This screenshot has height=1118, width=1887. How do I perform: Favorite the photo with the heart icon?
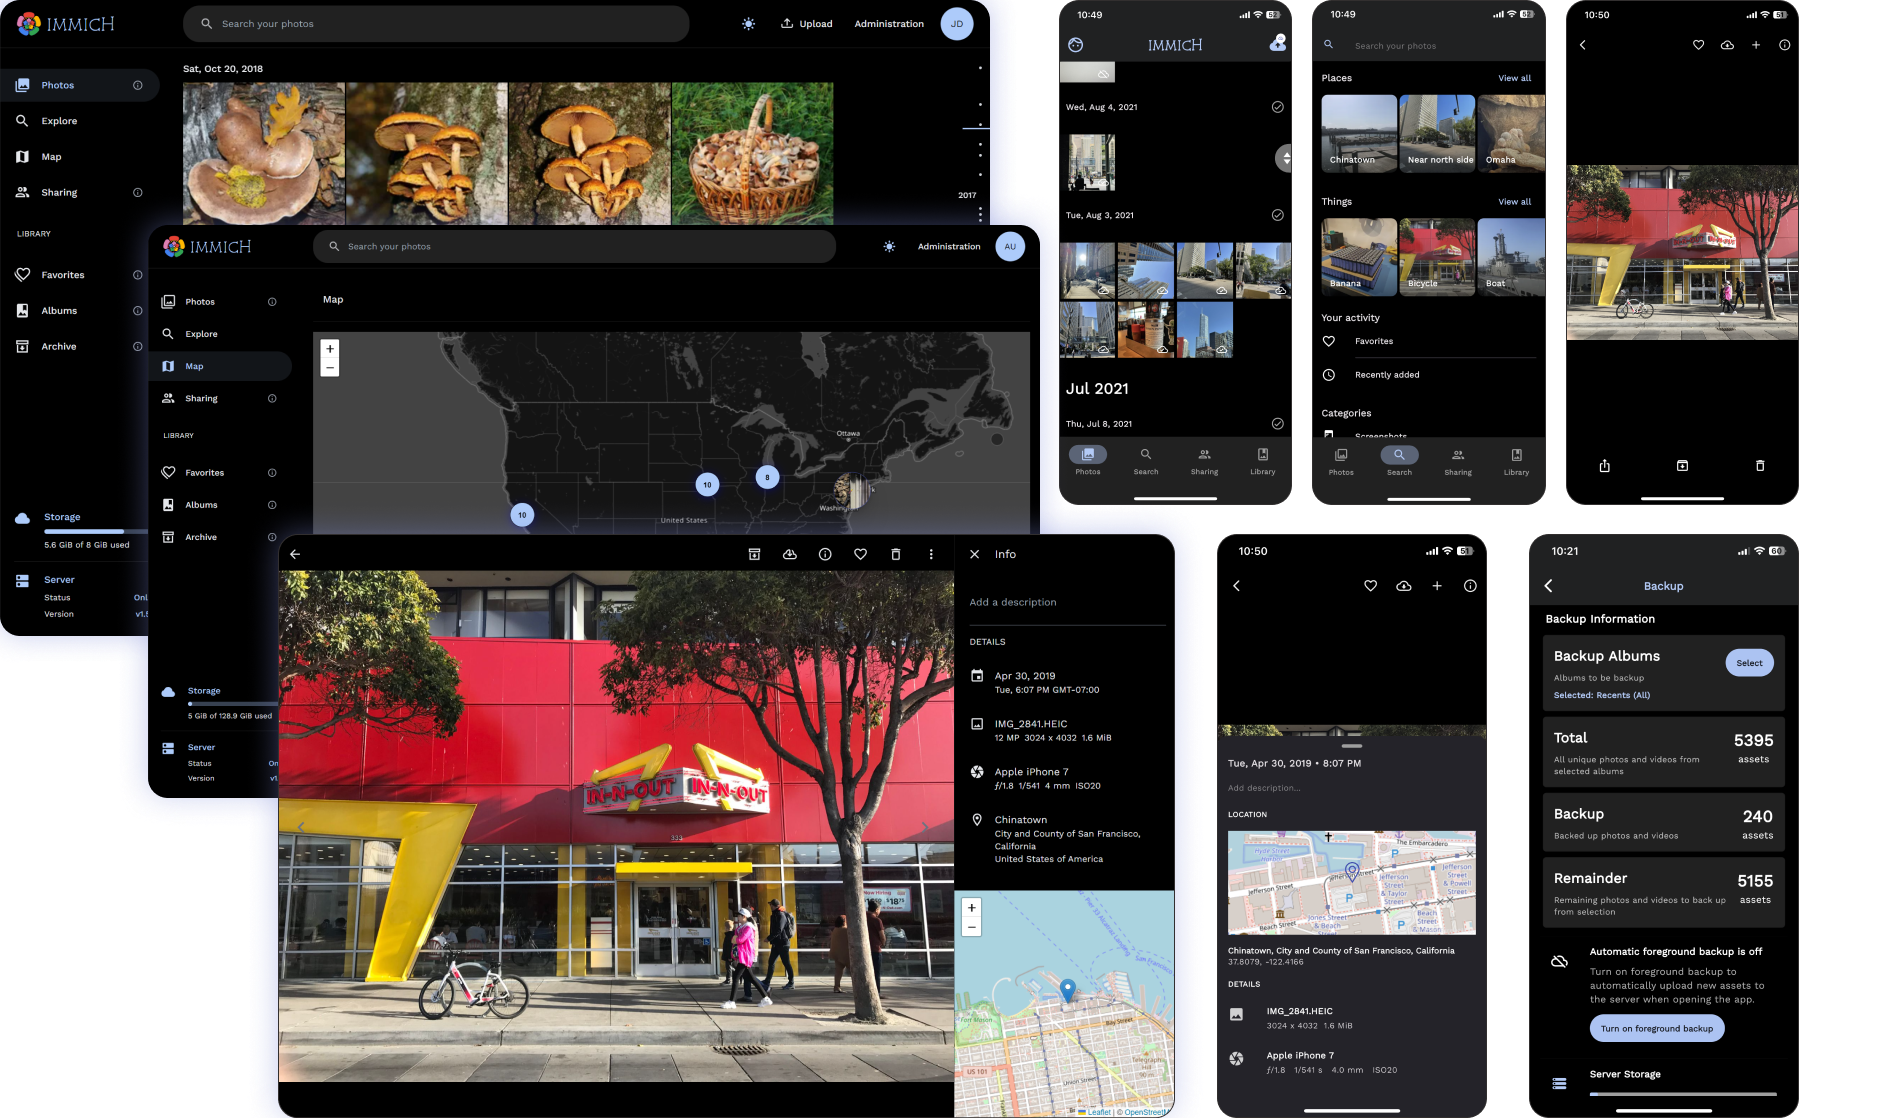(859, 554)
